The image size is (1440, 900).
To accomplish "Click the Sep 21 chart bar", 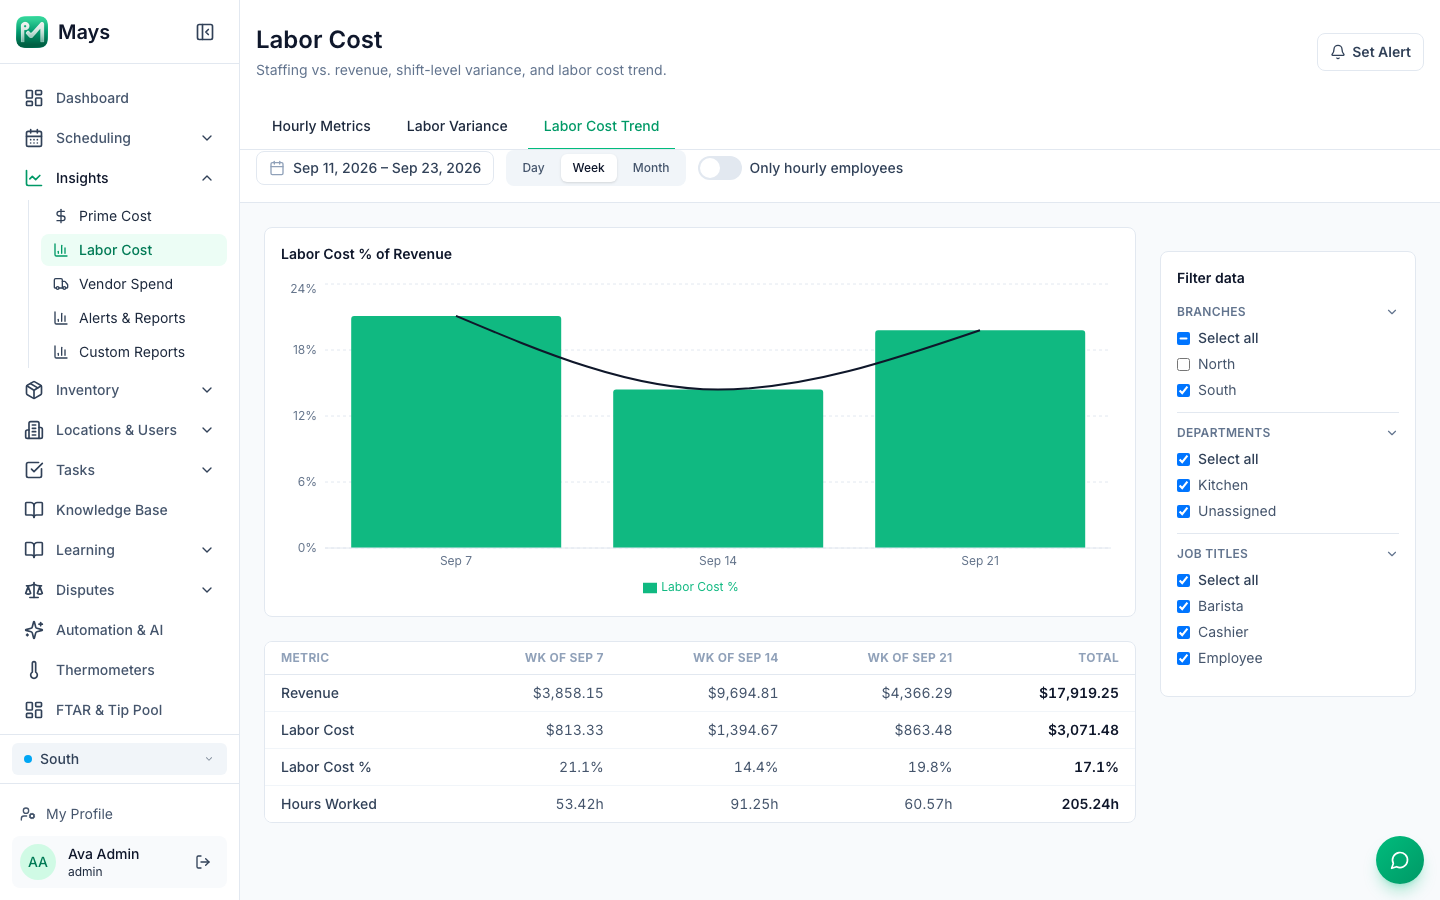I will pos(980,438).
